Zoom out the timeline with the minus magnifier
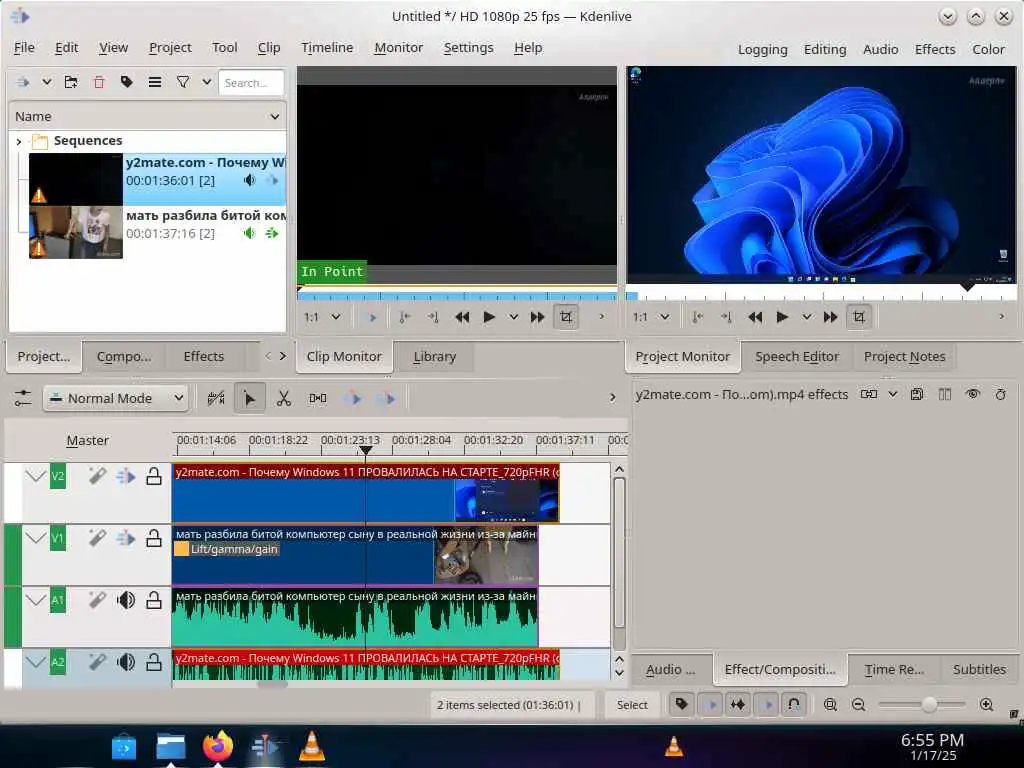1024x768 pixels. click(x=859, y=705)
